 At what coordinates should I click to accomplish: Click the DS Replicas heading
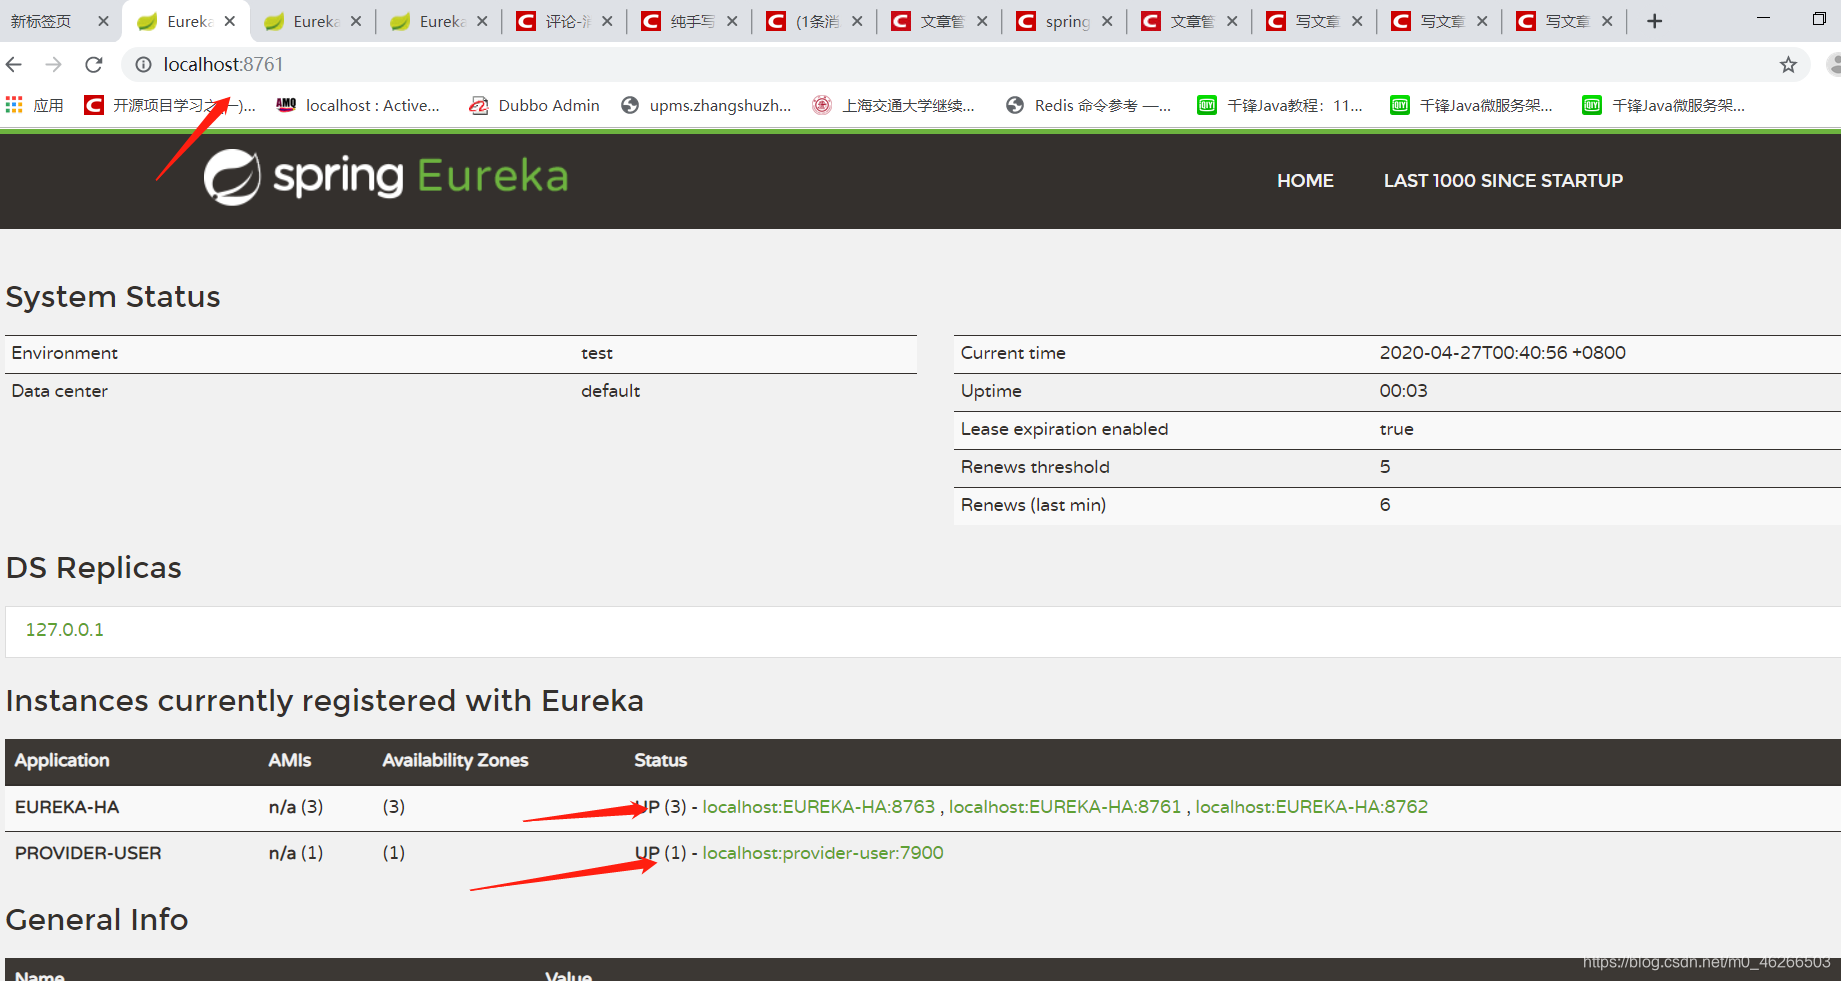[x=94, y=568]
